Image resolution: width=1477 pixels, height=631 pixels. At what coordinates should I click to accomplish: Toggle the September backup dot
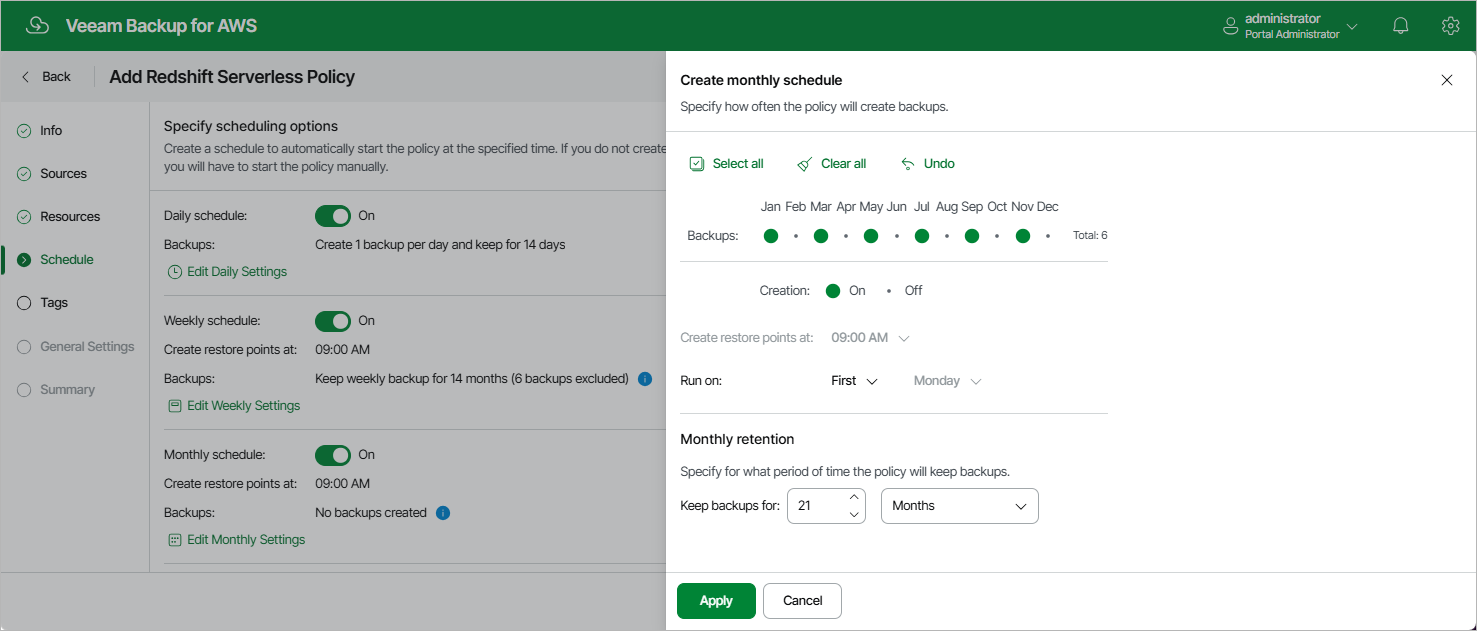pyautogui.click(x=972, y=236)
